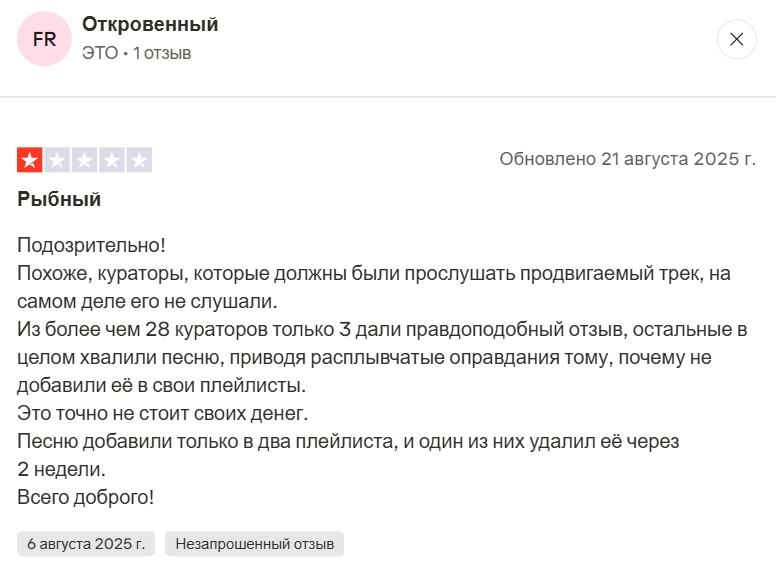Click the second gray rating star

(x=57, y=160)
